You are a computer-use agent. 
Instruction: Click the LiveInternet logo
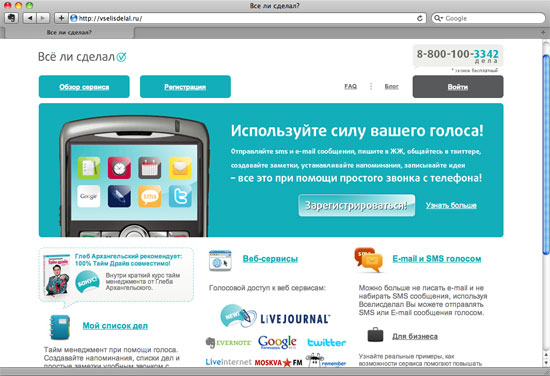228,362
